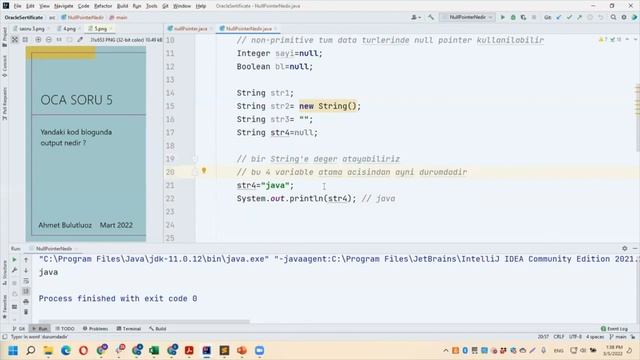Viewport: 640px width, 360px height.
Task: Click the Git update project arrow icon
Action: coord(558,17)
